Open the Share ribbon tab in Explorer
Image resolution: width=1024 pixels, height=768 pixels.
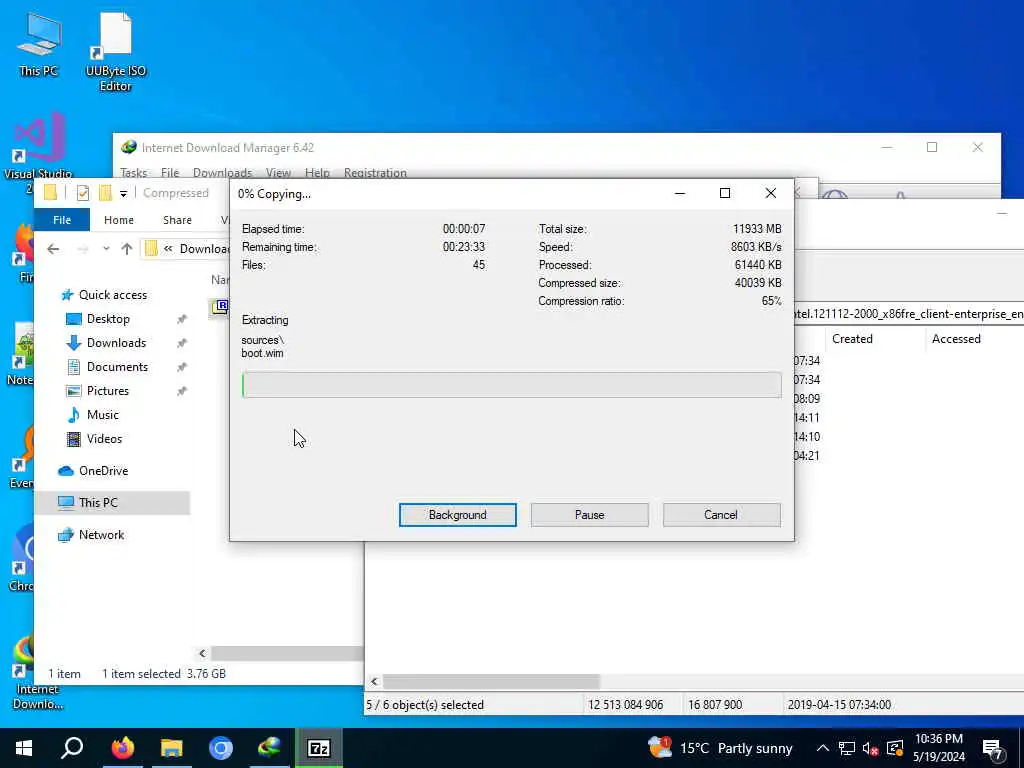(177, 220)
